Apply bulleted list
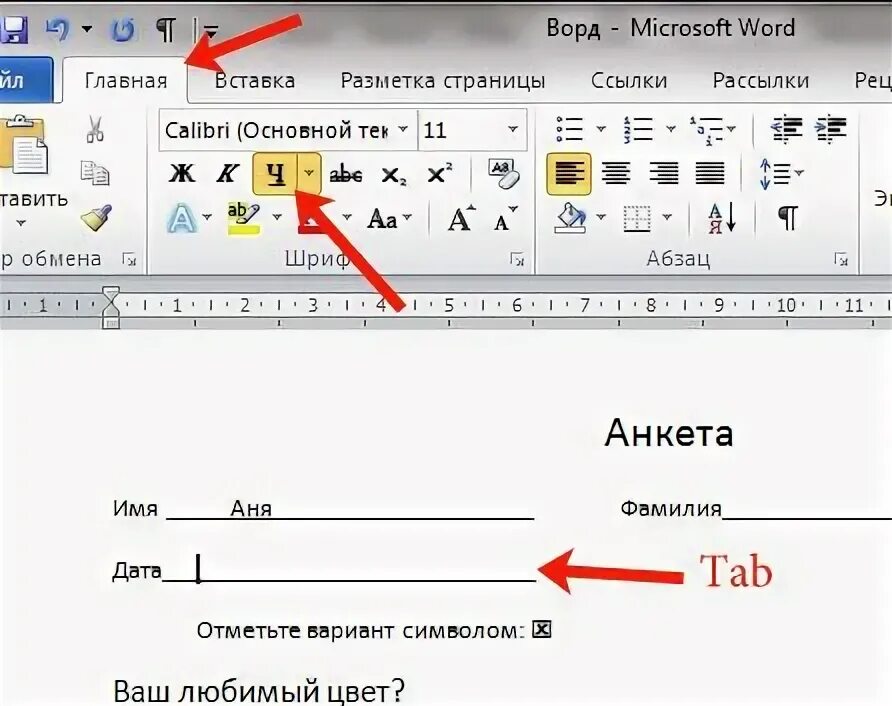Screen dimensions: 892x706 tap(569, 130)
